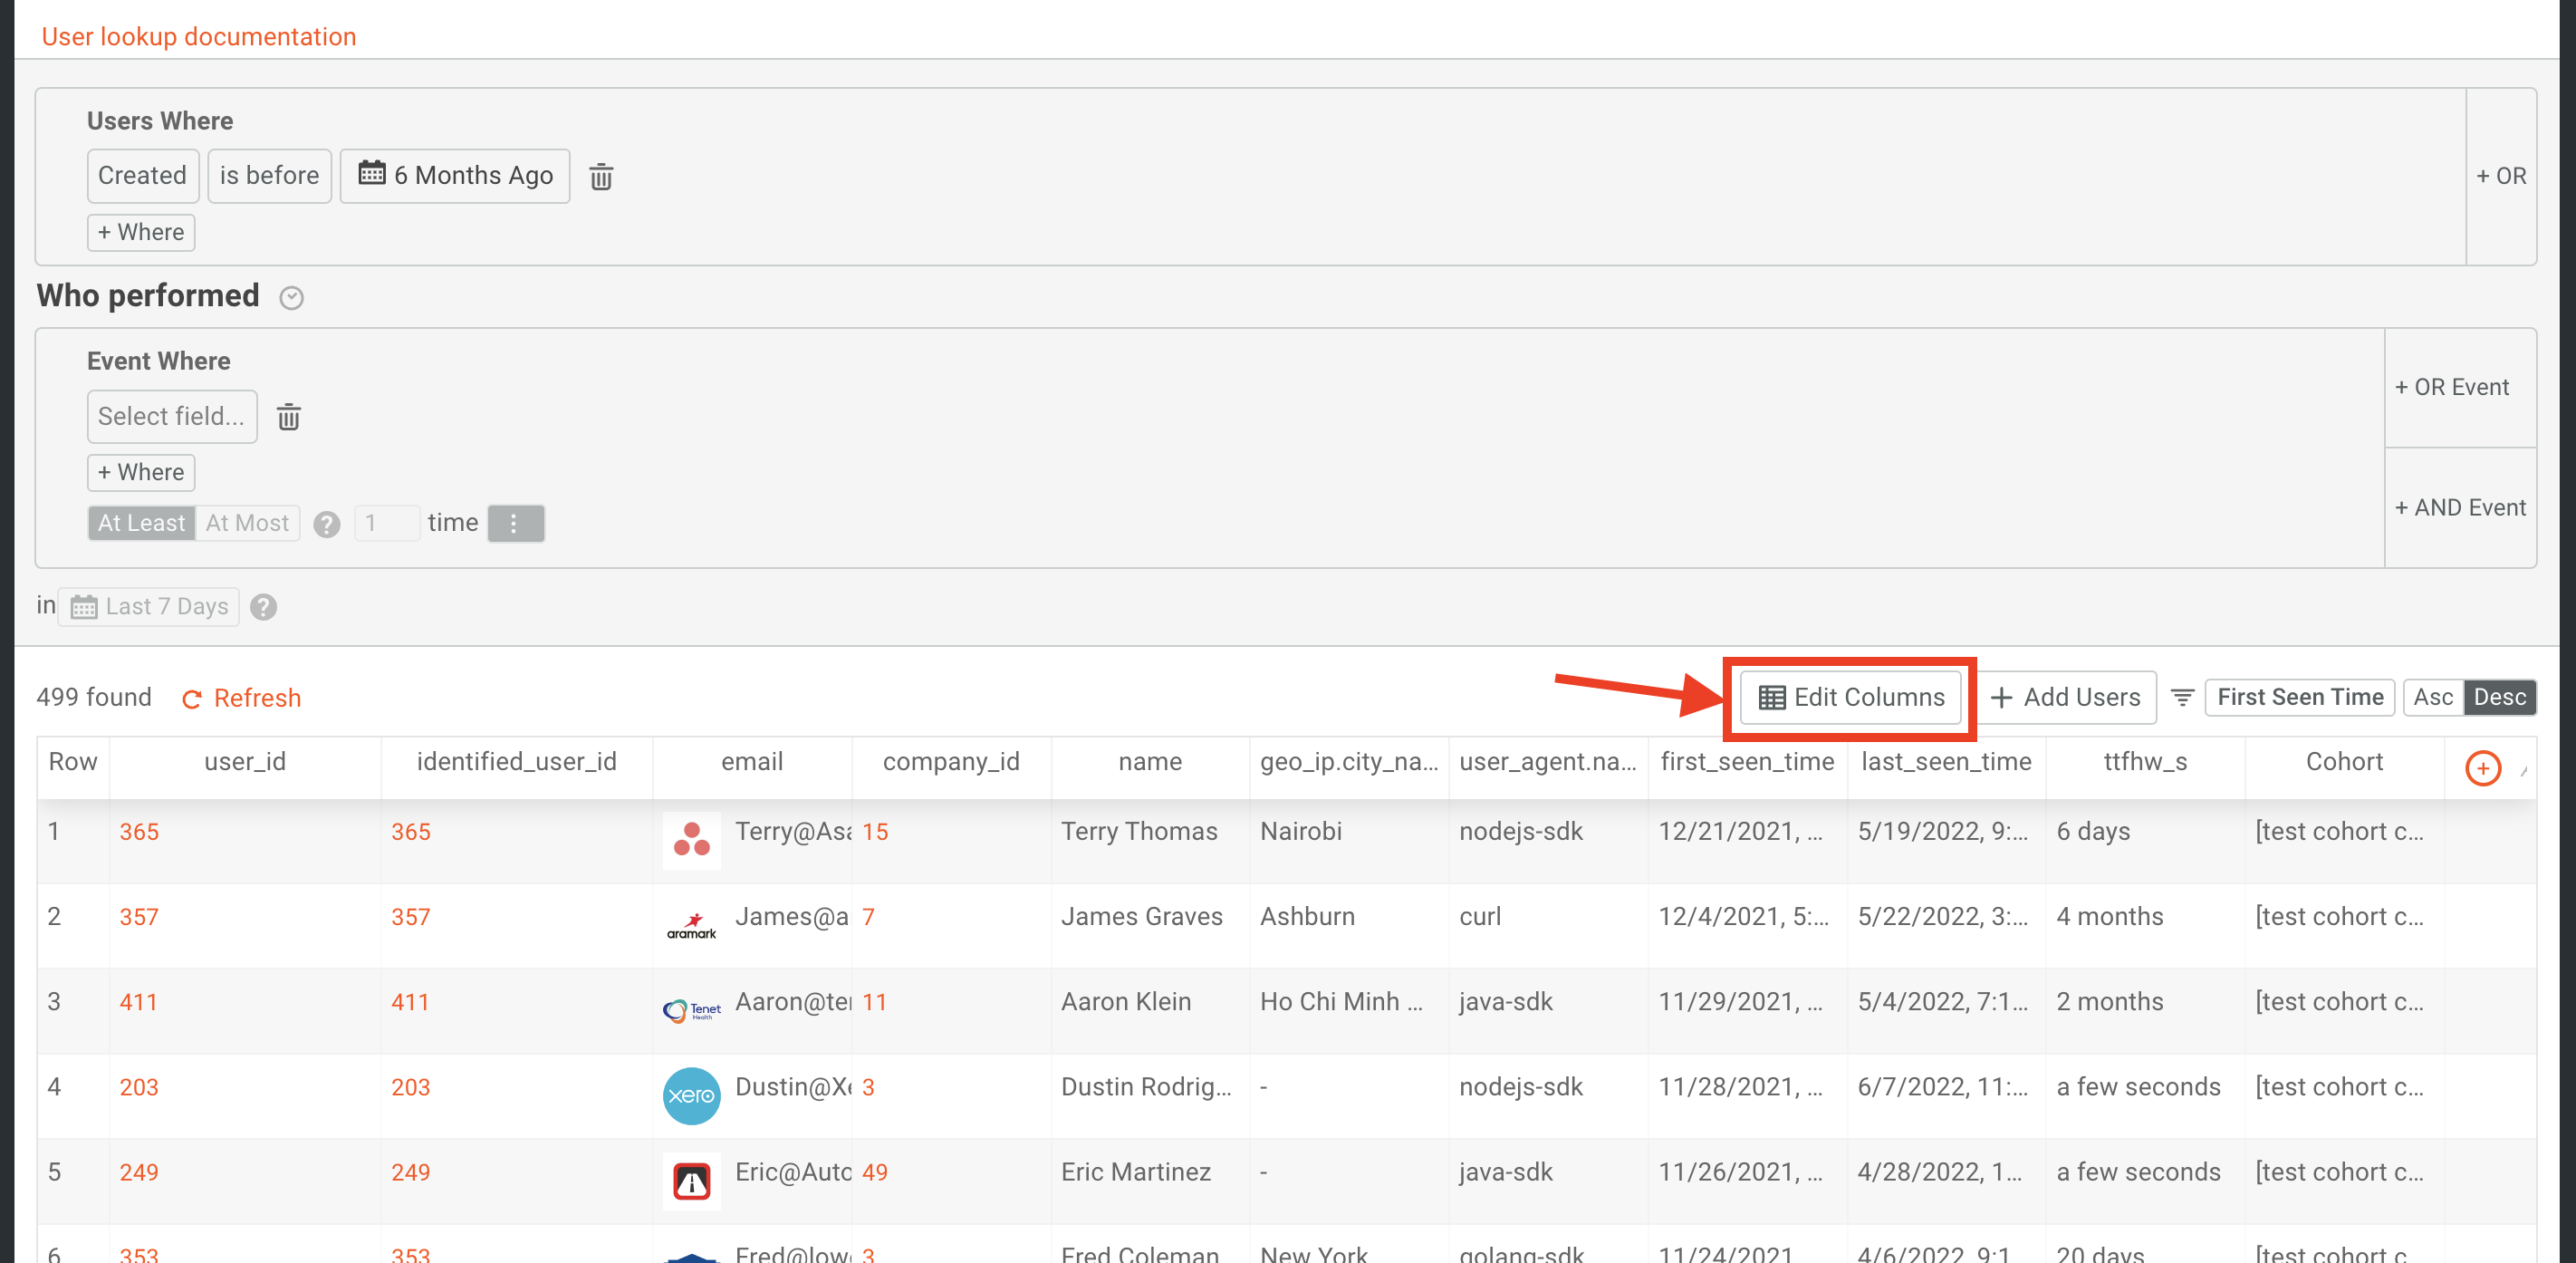Image resolution: width=2576 pixels, height=1263 pixels.
Task: Click the Refresh icon to reload results
Action: [x=192, y=698]
